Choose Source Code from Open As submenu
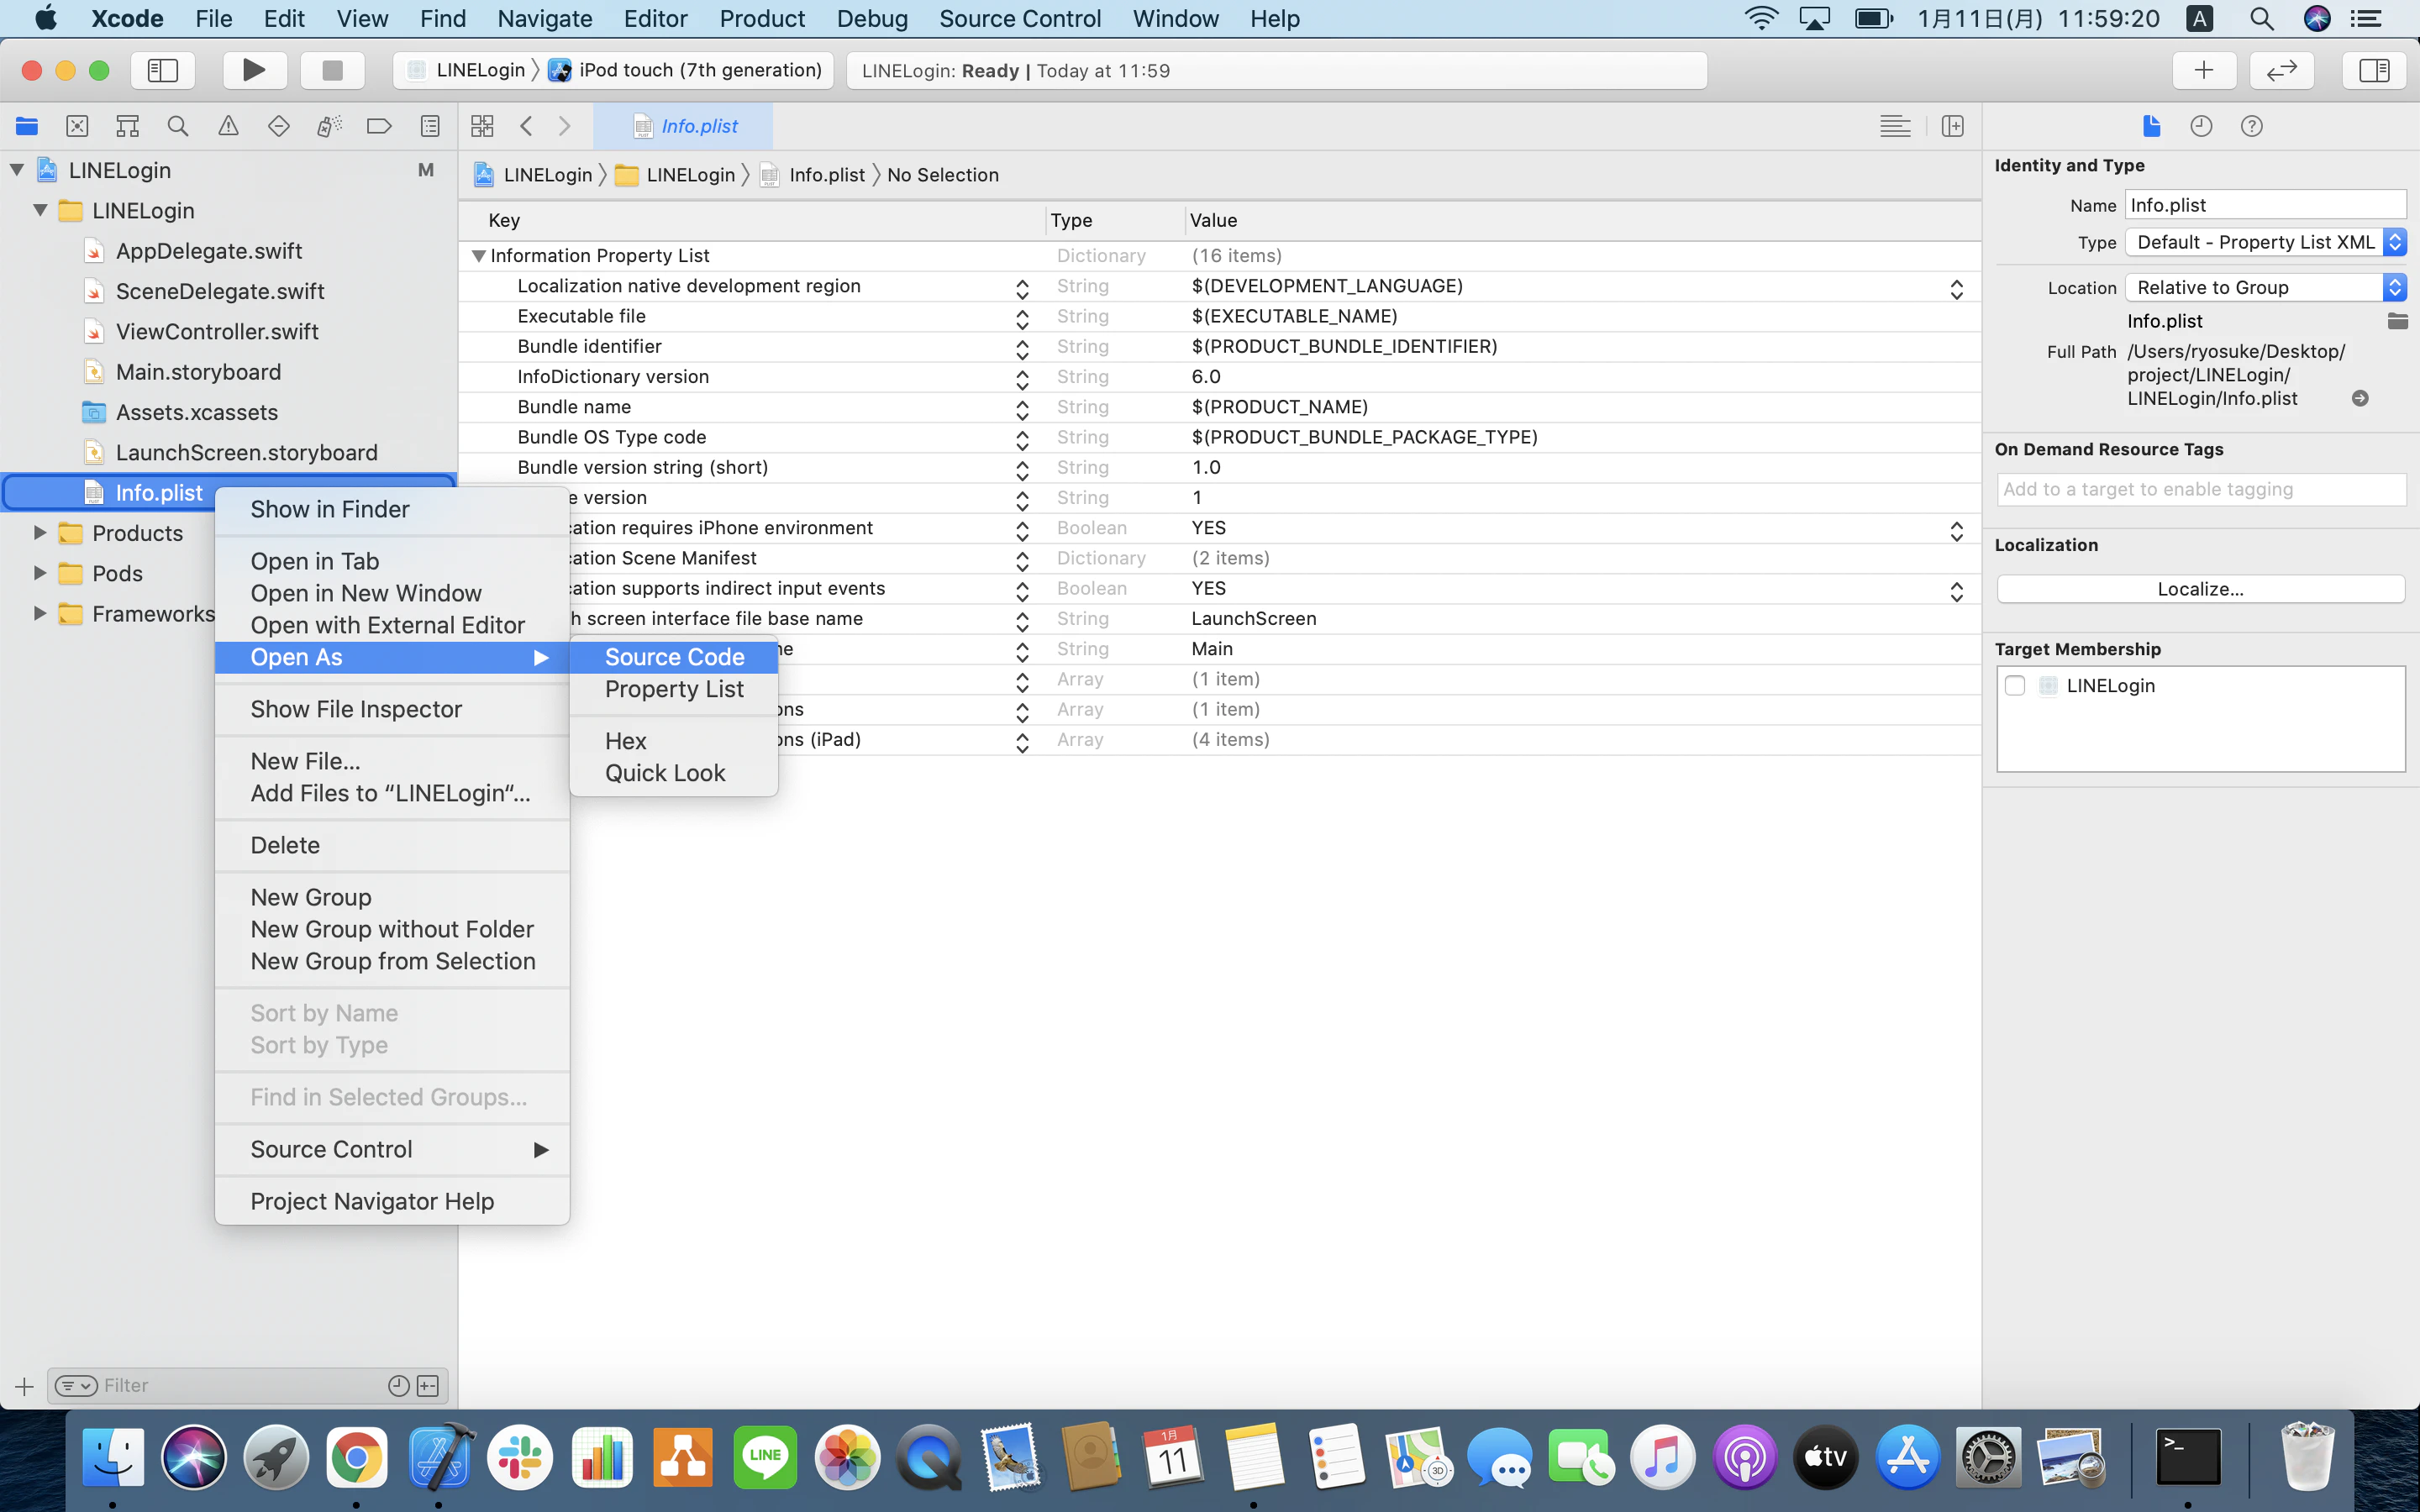Viewport: 2420px width, 1512px height. [674, 657]
